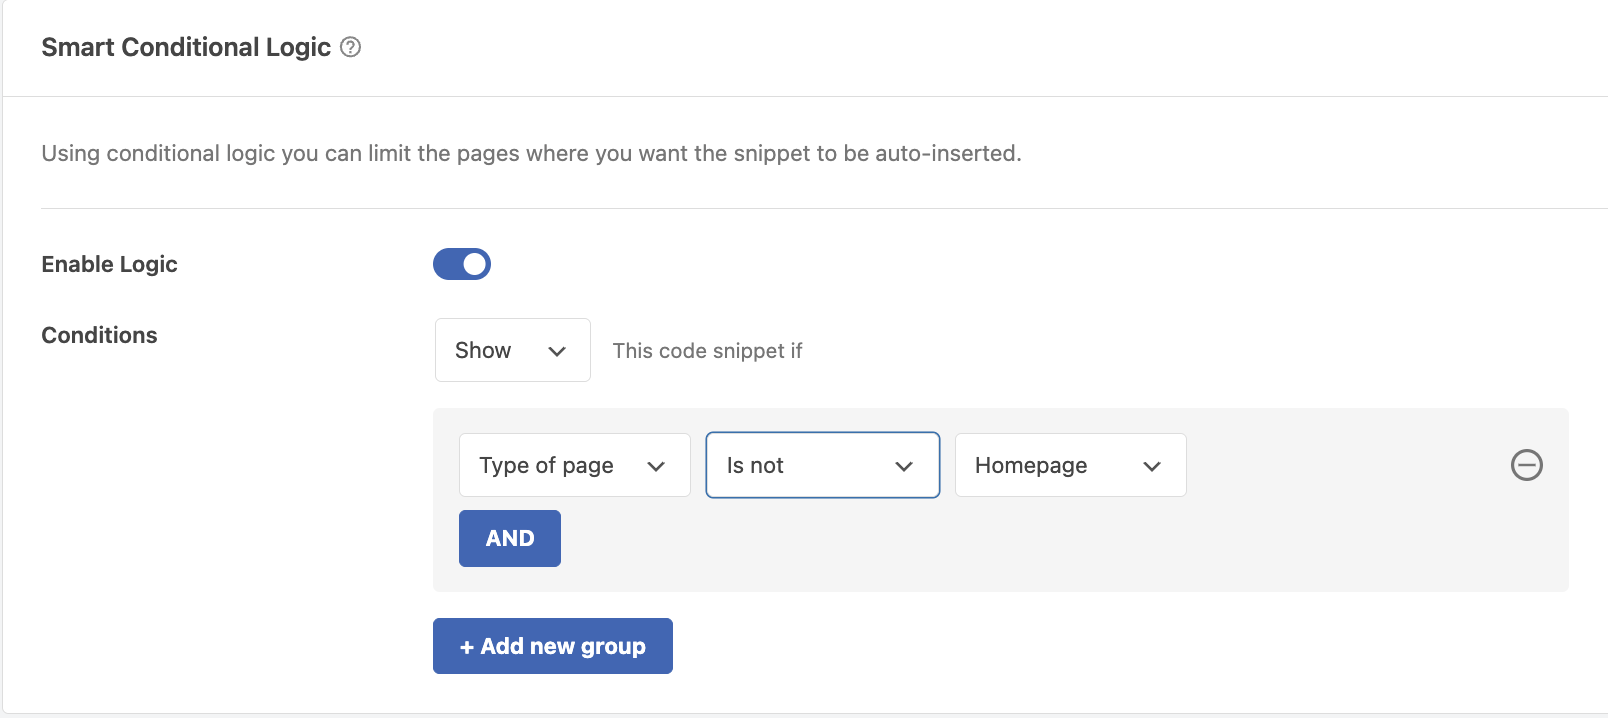
Task: Open the Homepage value dropdown
Action: (1070, 465)
